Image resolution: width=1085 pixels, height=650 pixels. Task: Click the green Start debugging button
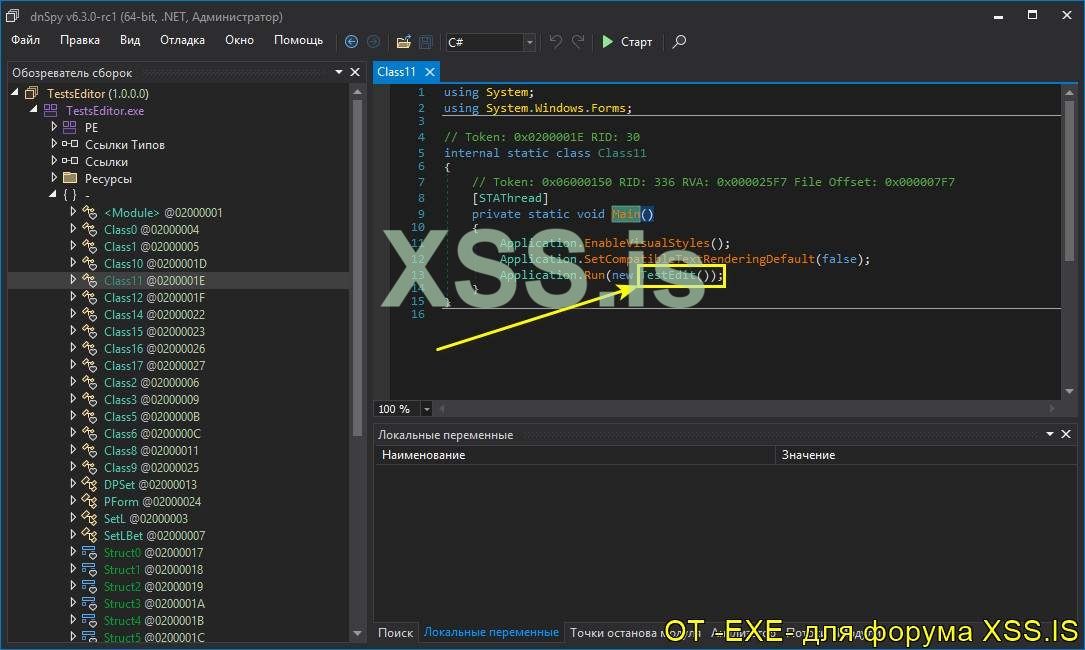click(626, 42)
